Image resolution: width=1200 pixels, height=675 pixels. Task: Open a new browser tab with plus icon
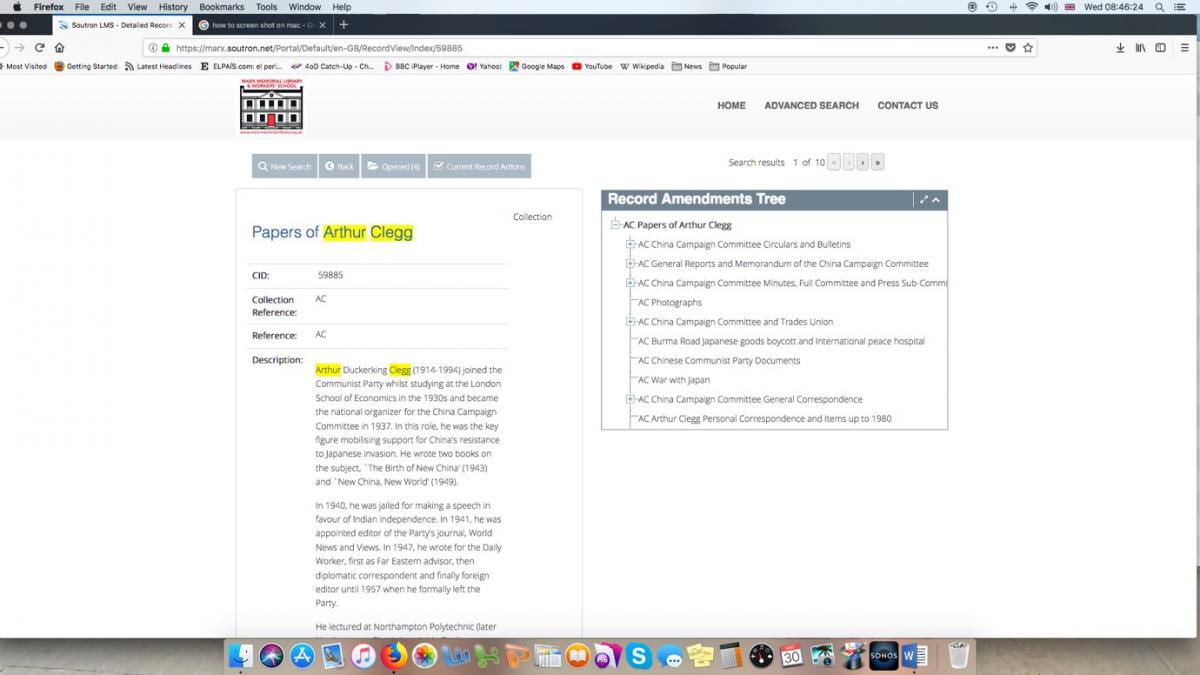344,24
